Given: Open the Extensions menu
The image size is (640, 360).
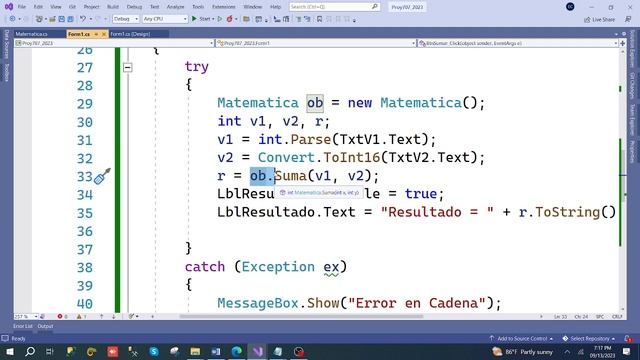Looking at the screenshot, I should [224, 7].
